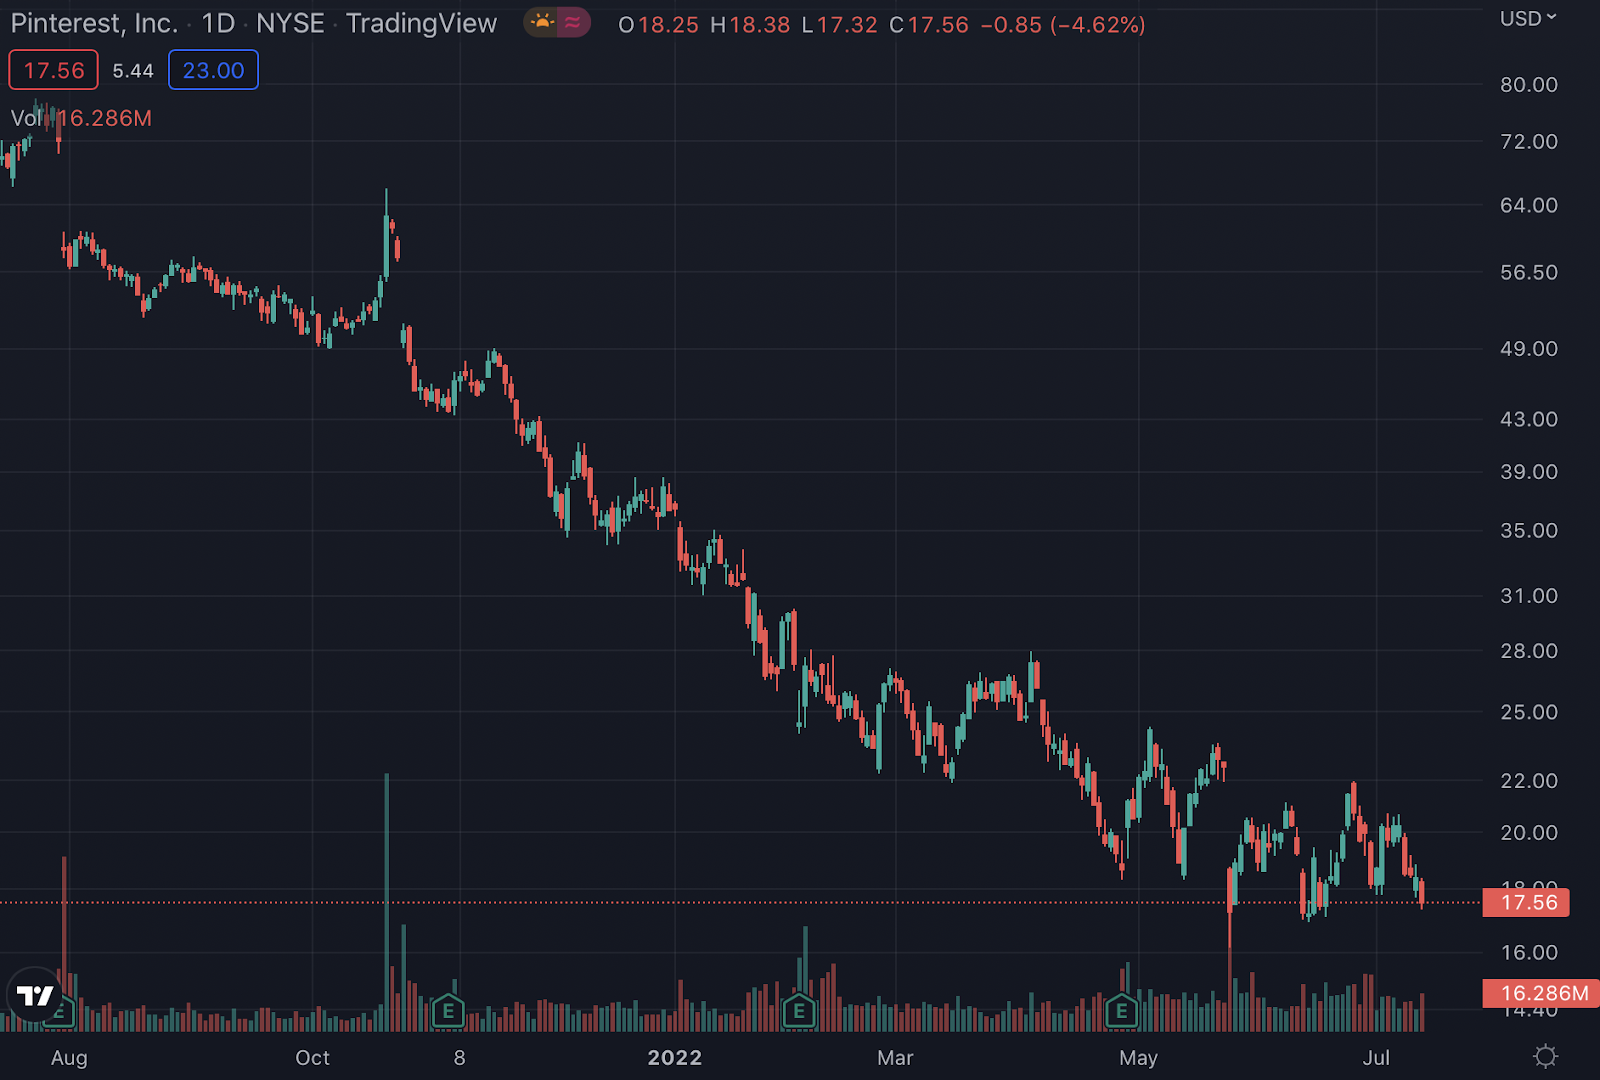
Task: Click the TradingView text in the legend
Action: pos(421,23)
